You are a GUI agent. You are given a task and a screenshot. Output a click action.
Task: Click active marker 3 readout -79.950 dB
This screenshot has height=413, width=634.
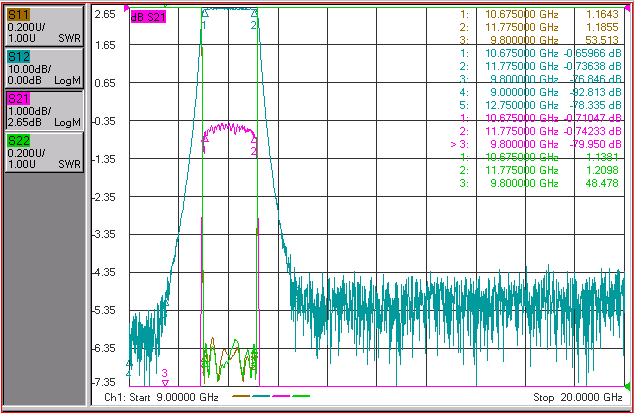tap(595, 144)
